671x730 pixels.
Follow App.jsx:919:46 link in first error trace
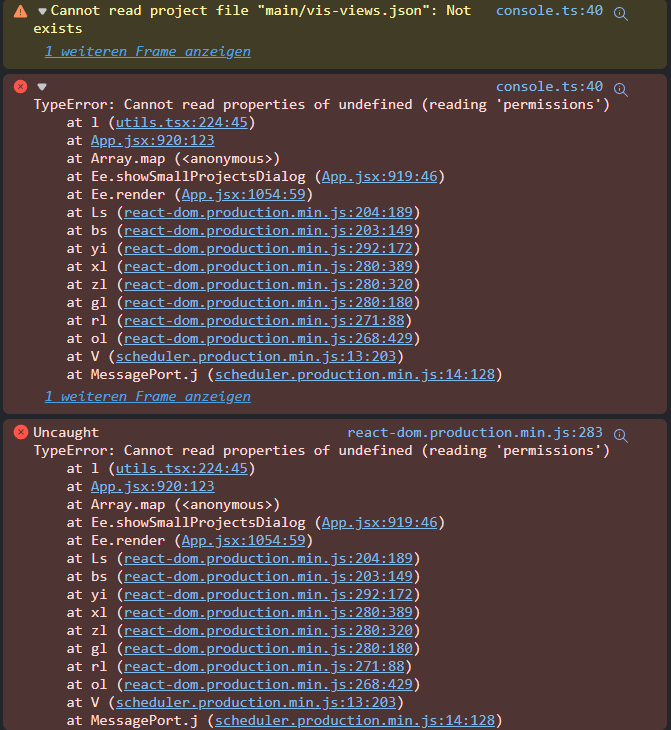click(x=380, y=177)
